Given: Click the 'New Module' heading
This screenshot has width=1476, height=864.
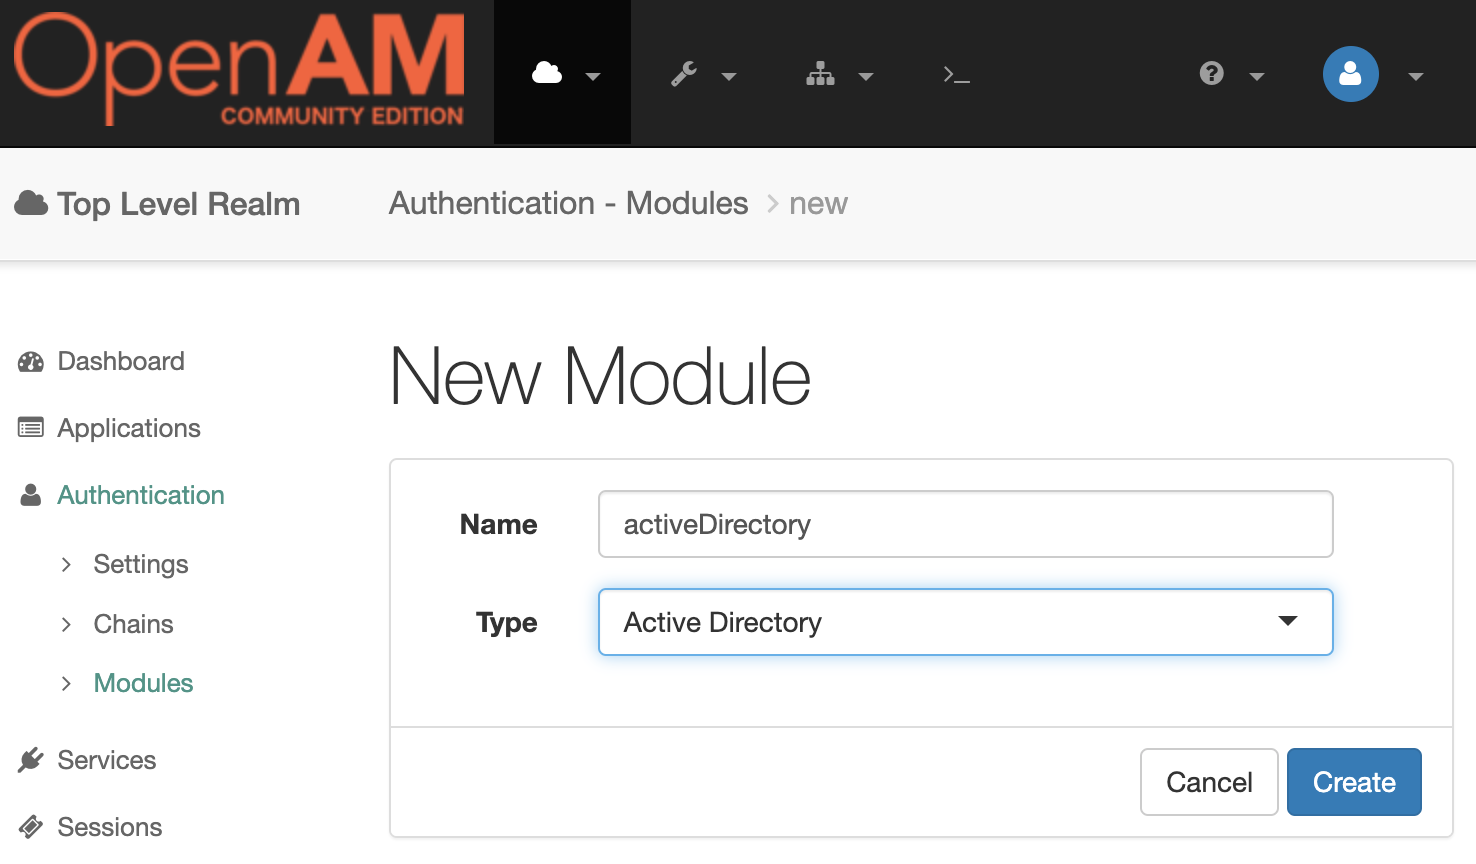Looking at the screenshot, I should 600,377.
